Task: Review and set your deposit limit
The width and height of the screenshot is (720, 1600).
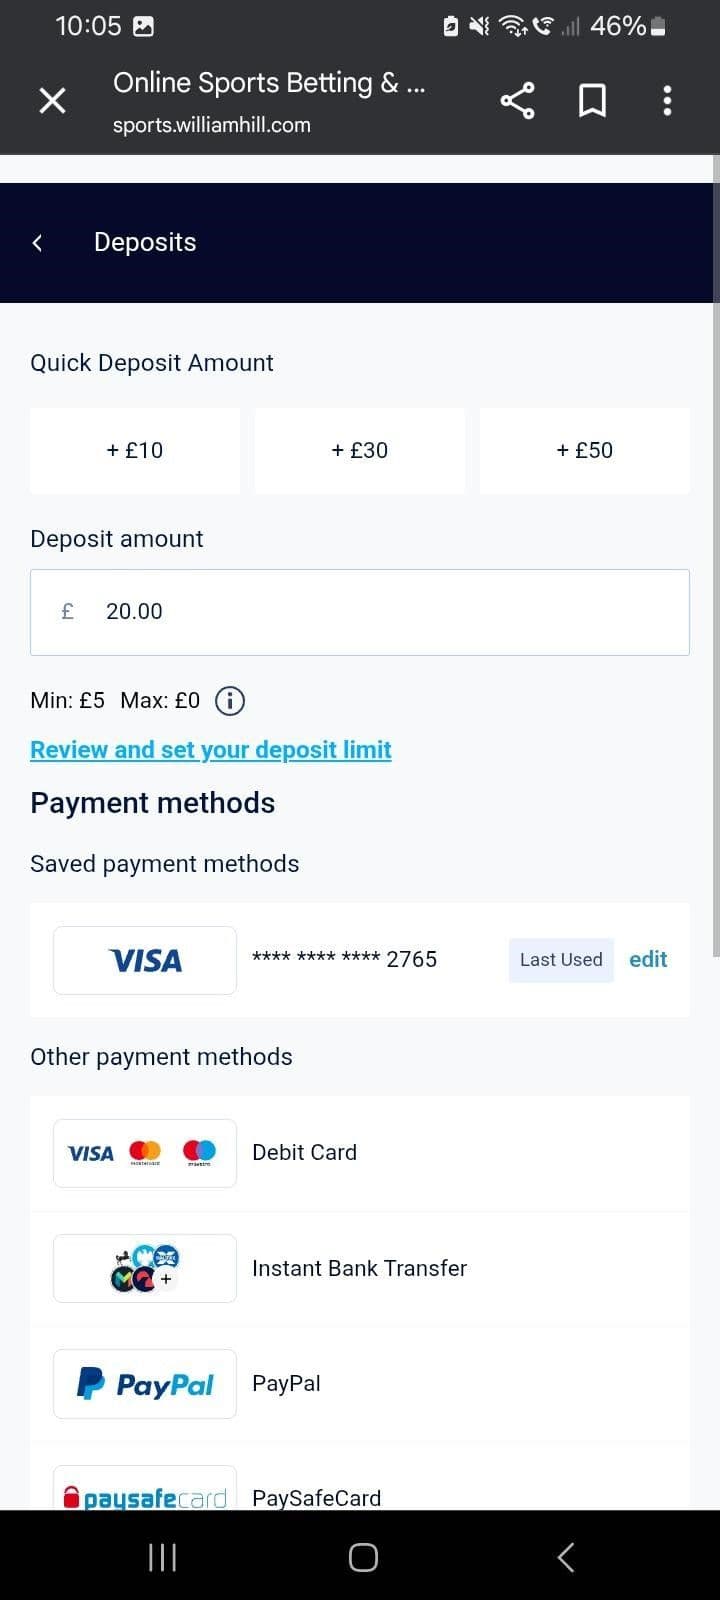Action: [210, 749]
